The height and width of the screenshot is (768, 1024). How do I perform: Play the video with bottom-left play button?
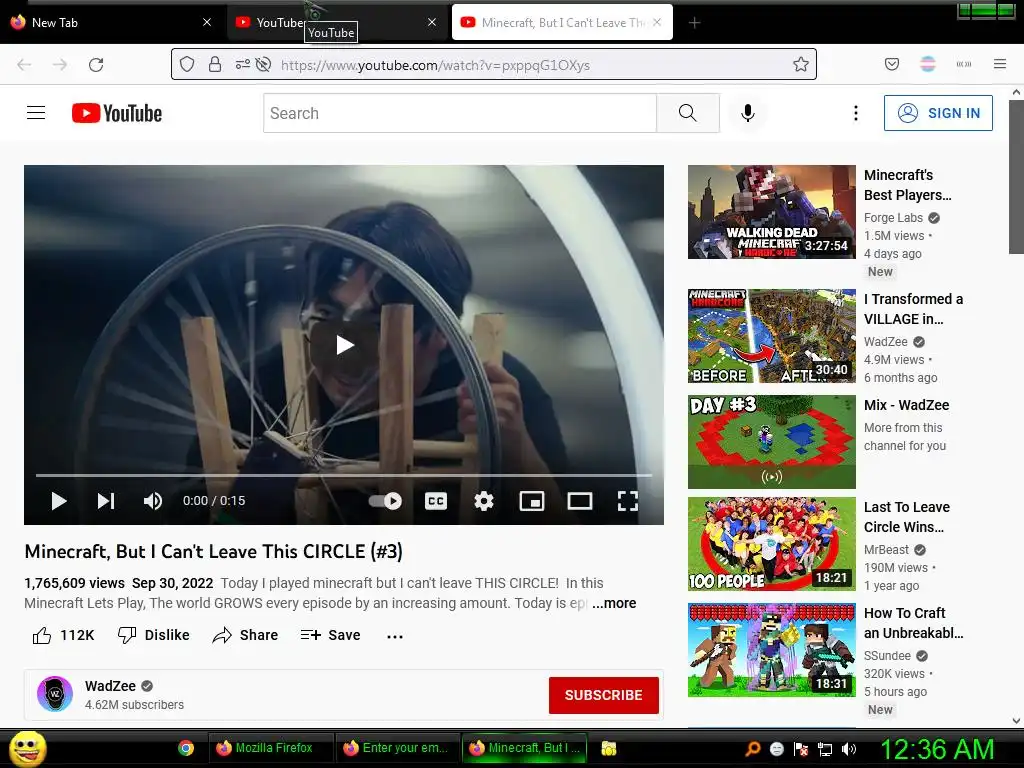59,501
